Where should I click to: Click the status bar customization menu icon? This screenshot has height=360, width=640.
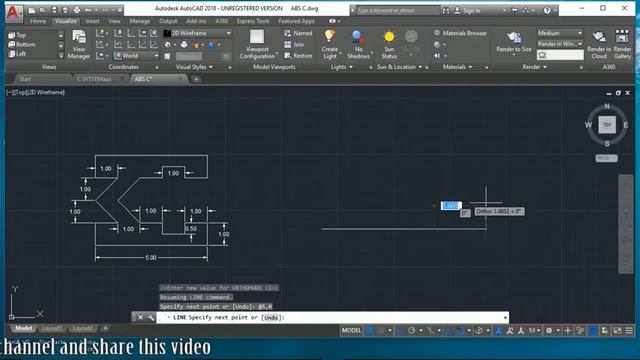pyautogui.click(x=629, y=330)
